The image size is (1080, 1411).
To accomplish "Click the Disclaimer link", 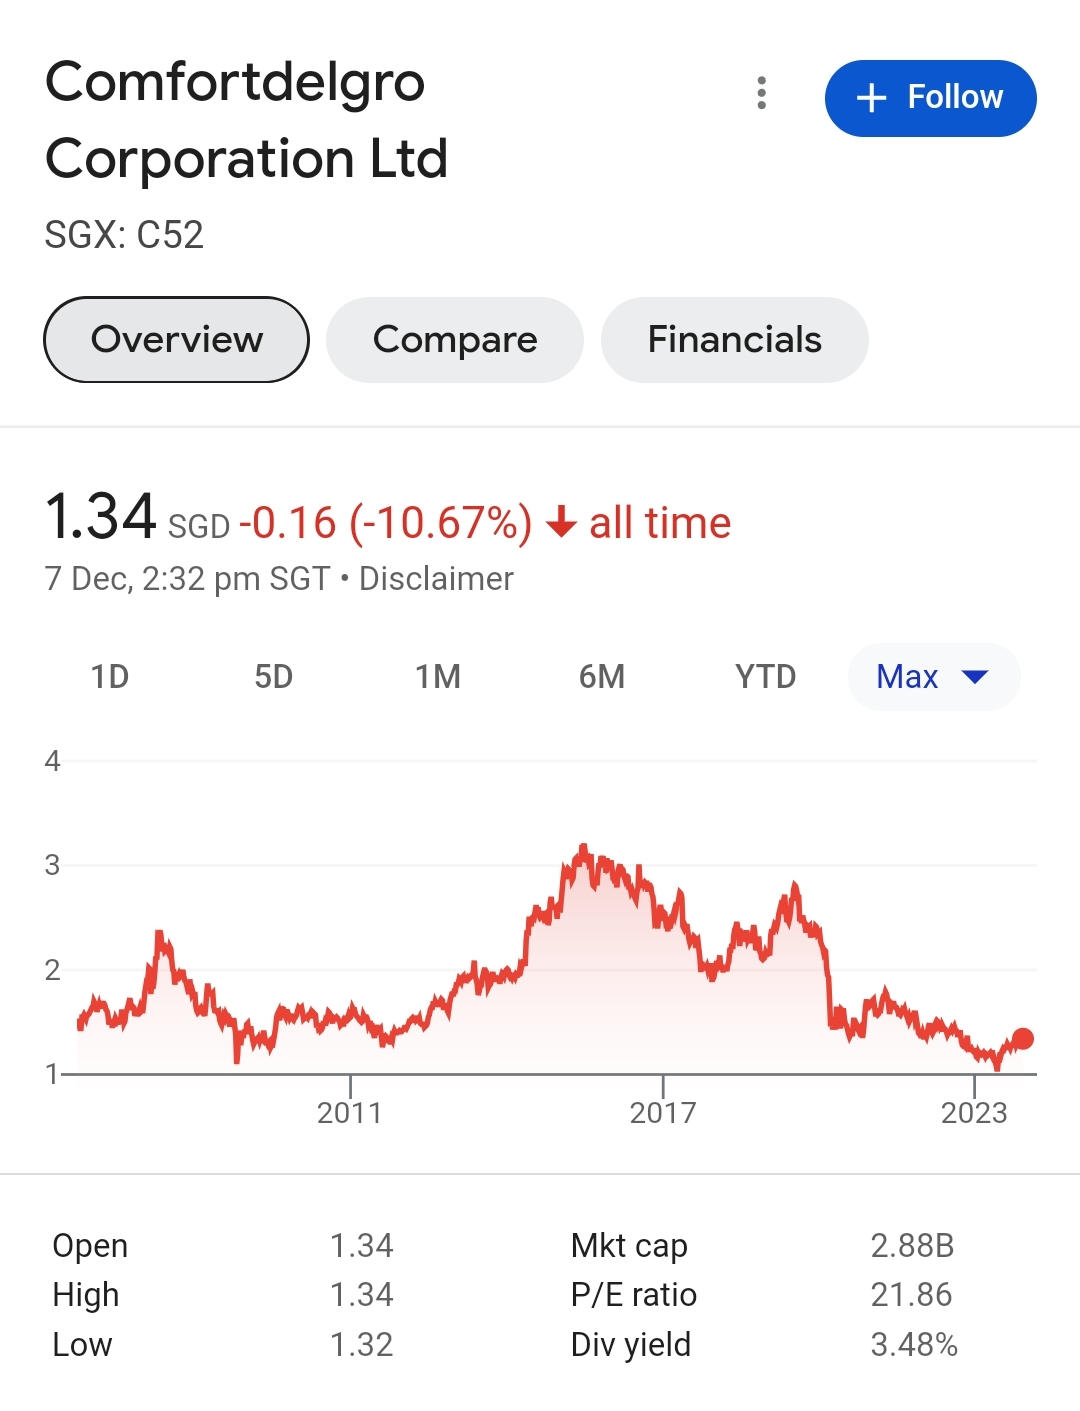I will 436,579.
